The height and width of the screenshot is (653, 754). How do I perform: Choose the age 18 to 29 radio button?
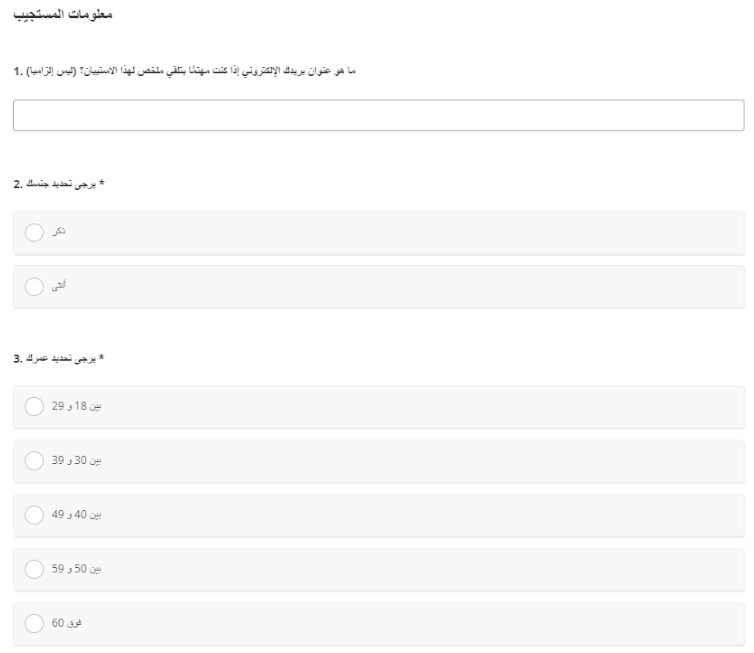(x=32, y=407)
